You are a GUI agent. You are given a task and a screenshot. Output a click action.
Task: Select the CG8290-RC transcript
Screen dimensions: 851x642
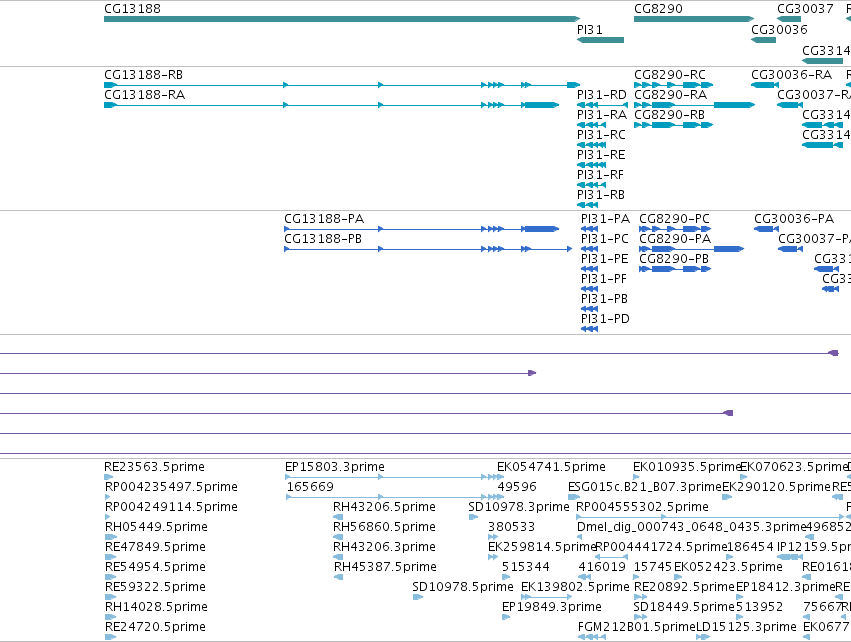(674, 85)
